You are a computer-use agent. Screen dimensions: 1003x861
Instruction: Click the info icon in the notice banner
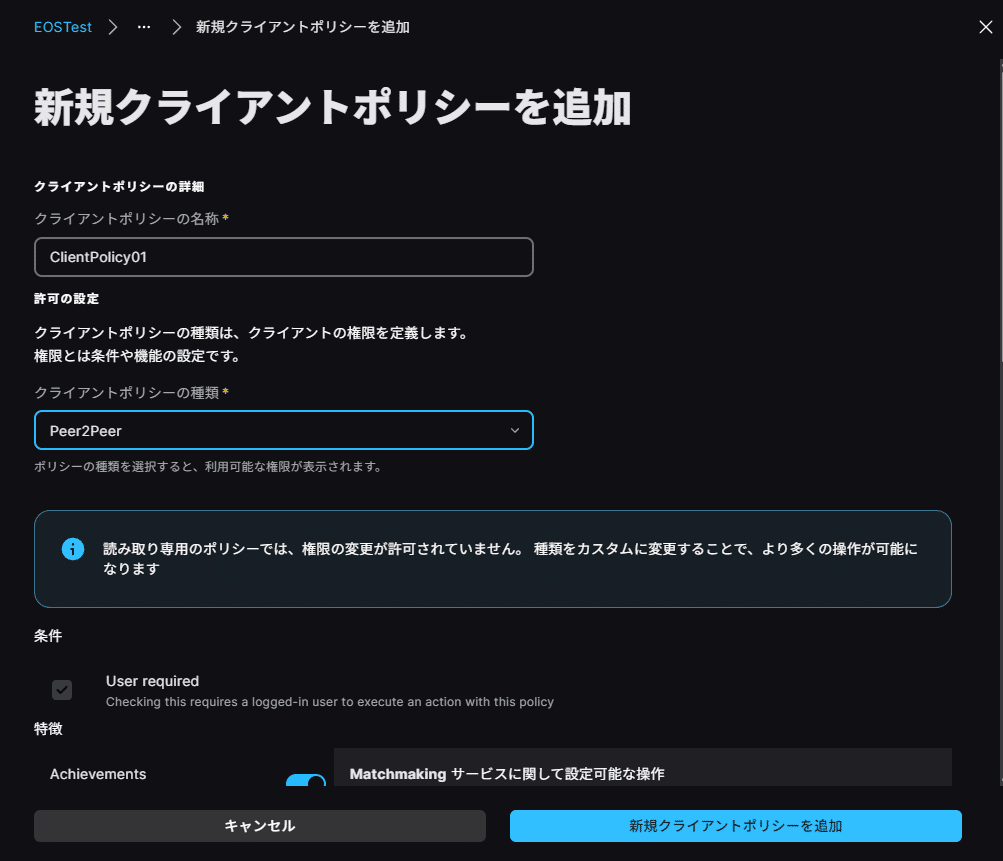72,550
